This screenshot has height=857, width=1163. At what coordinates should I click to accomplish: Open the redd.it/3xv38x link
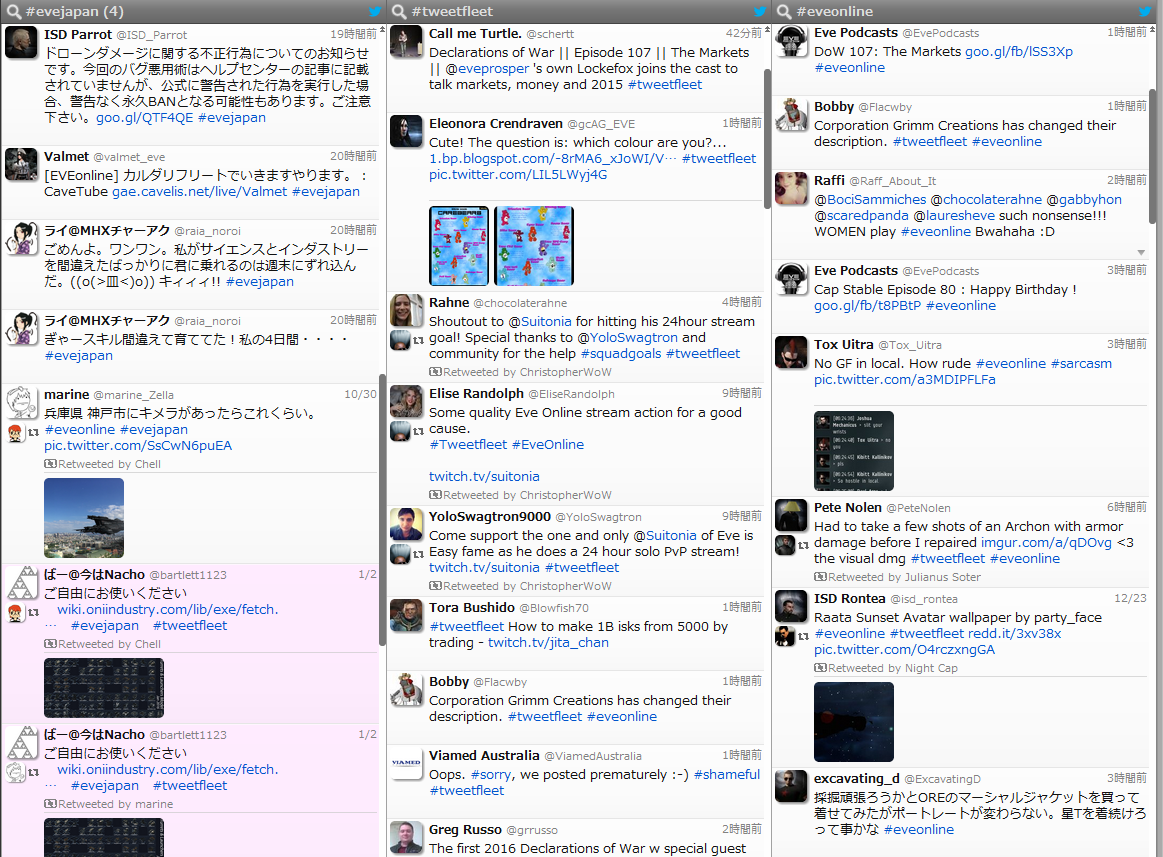tap(1014, 634)
